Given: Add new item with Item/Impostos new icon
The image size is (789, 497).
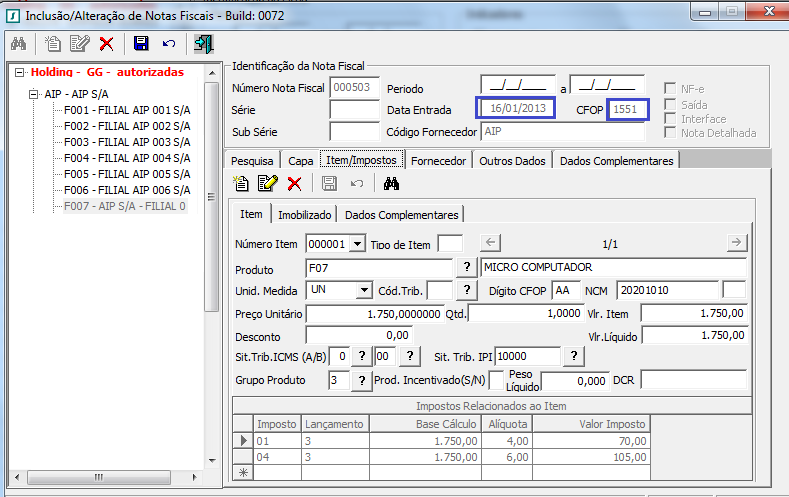Looking at the screenshot, I should (241, 183).
